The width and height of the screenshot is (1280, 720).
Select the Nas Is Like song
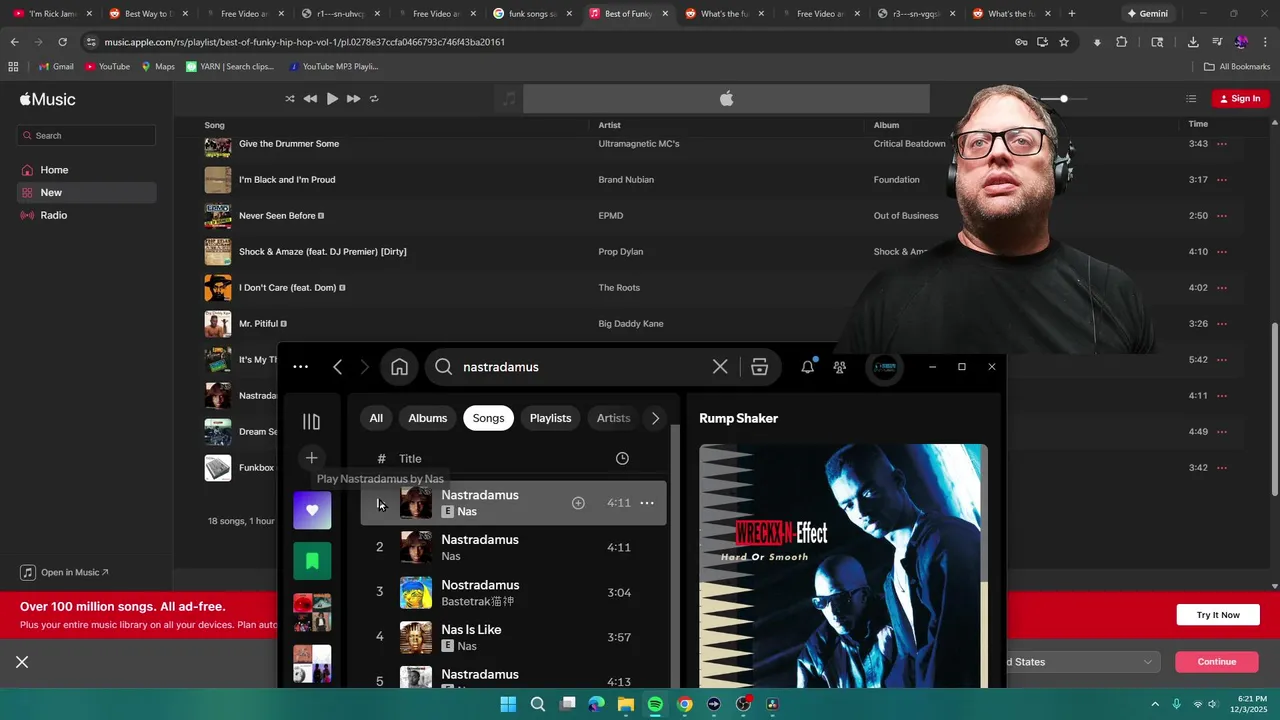[514, 638]
